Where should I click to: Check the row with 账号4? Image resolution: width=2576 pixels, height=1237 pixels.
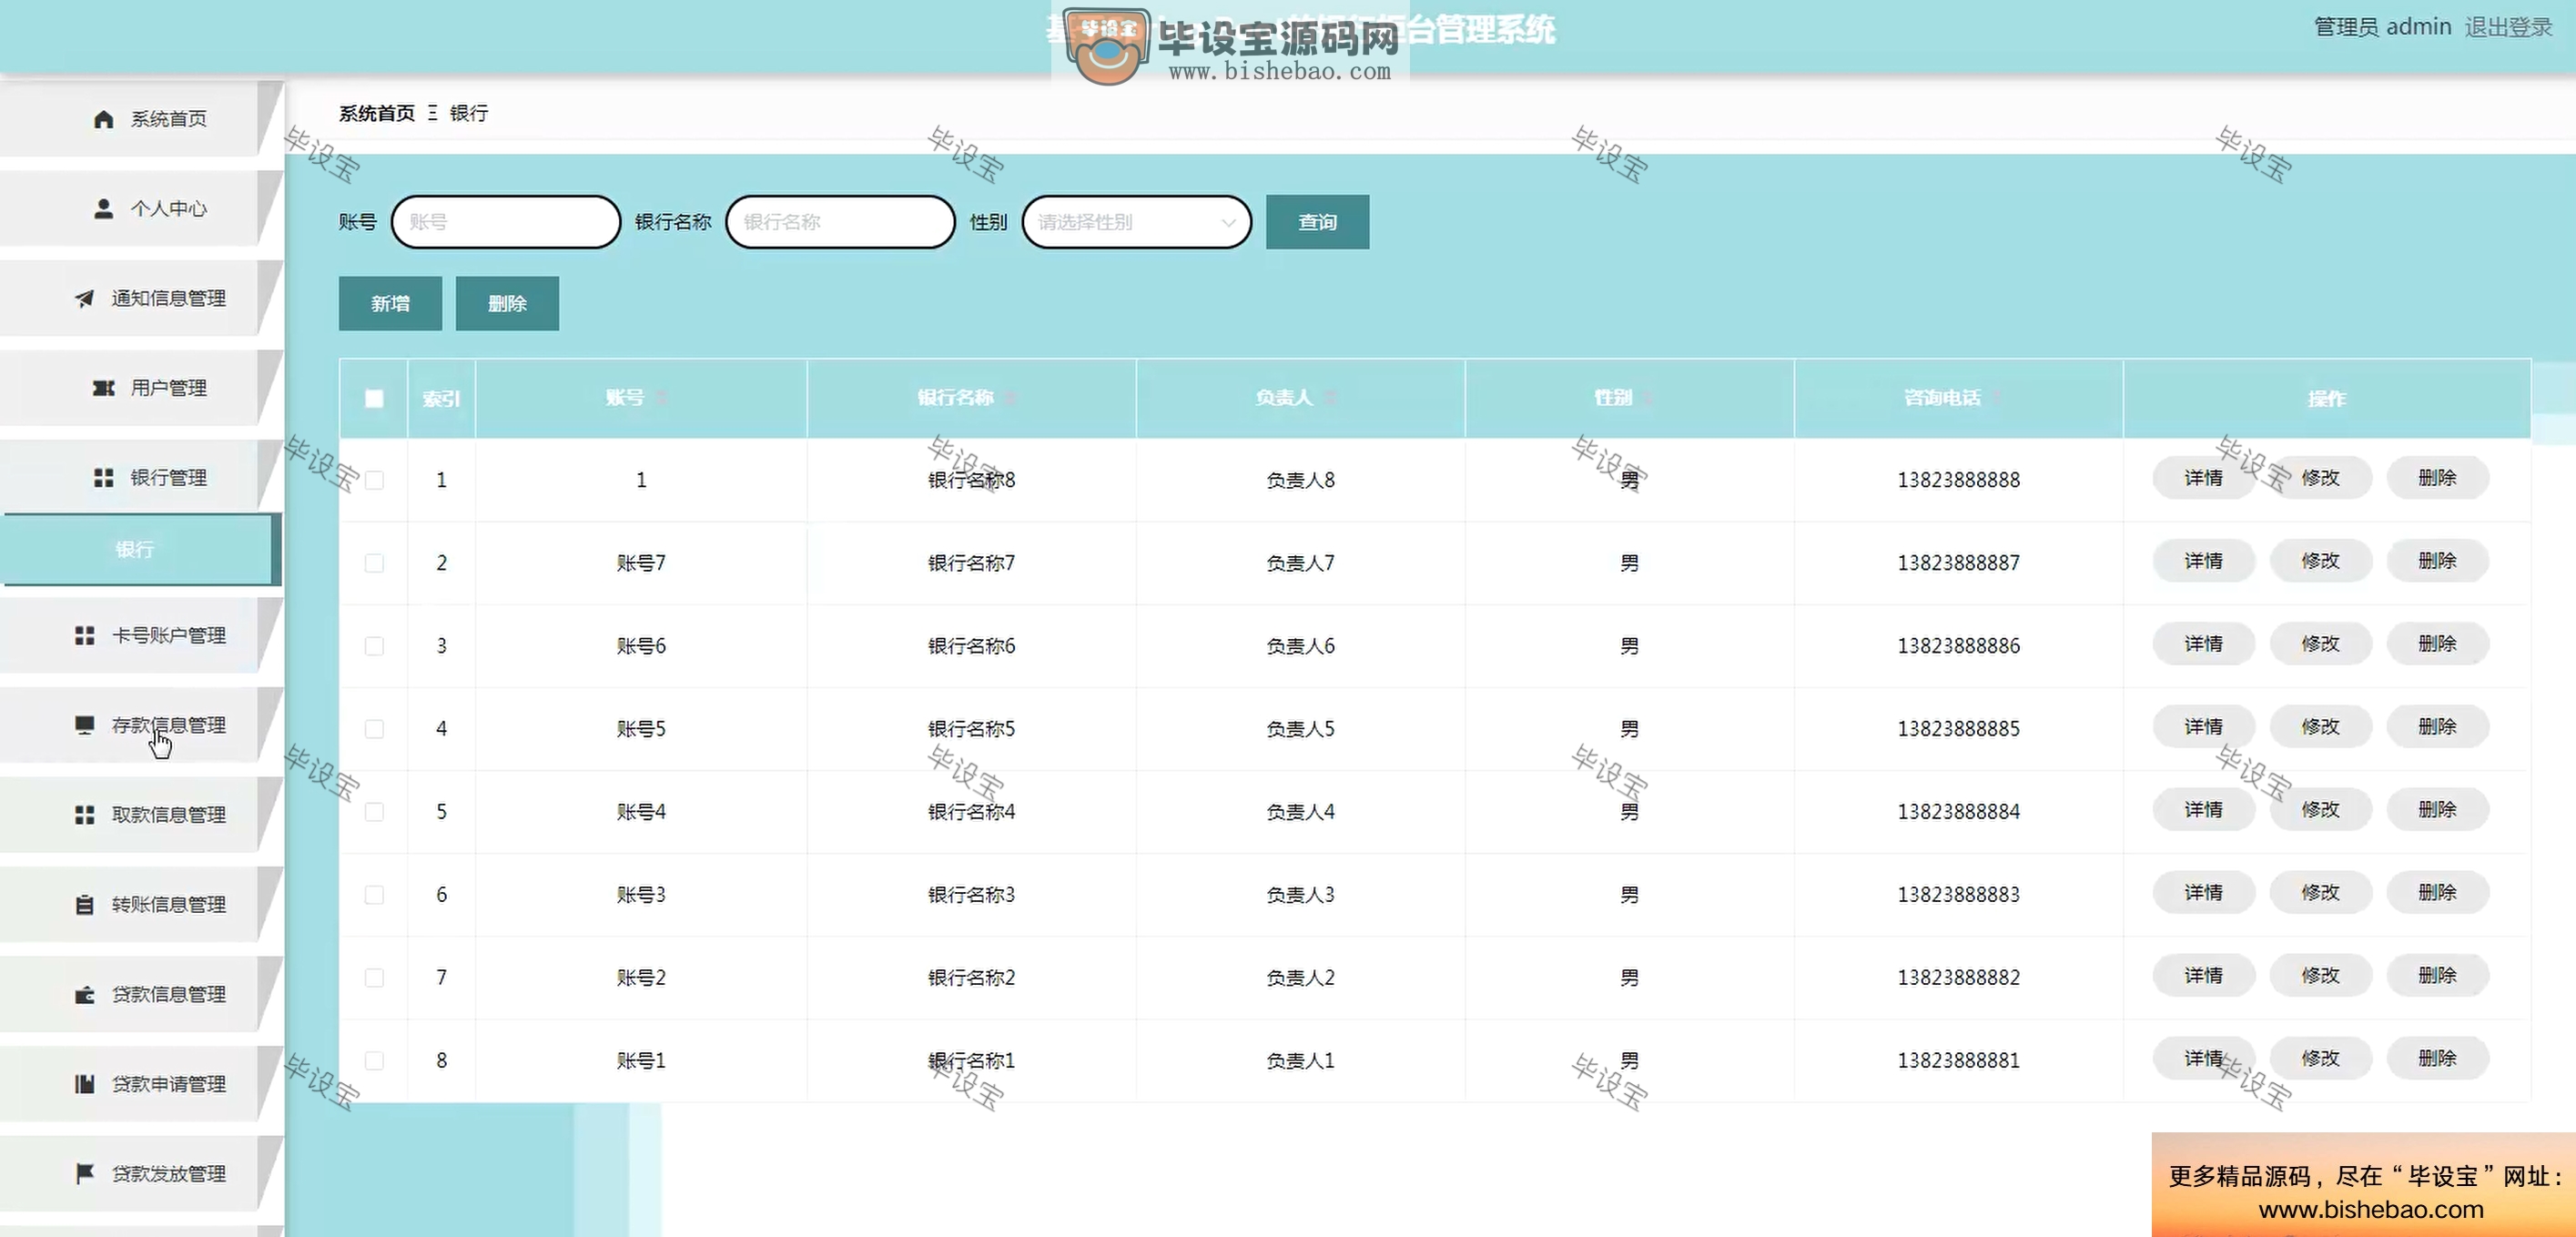click(374, 812)
